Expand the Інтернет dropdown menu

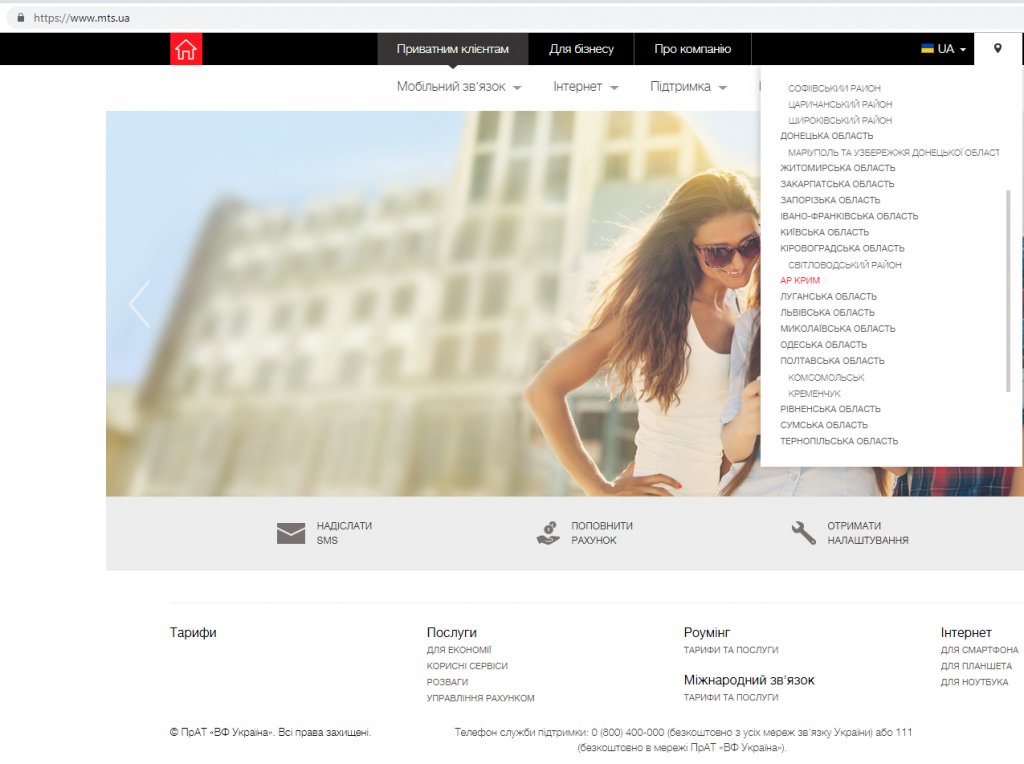[x=585, y=87]
